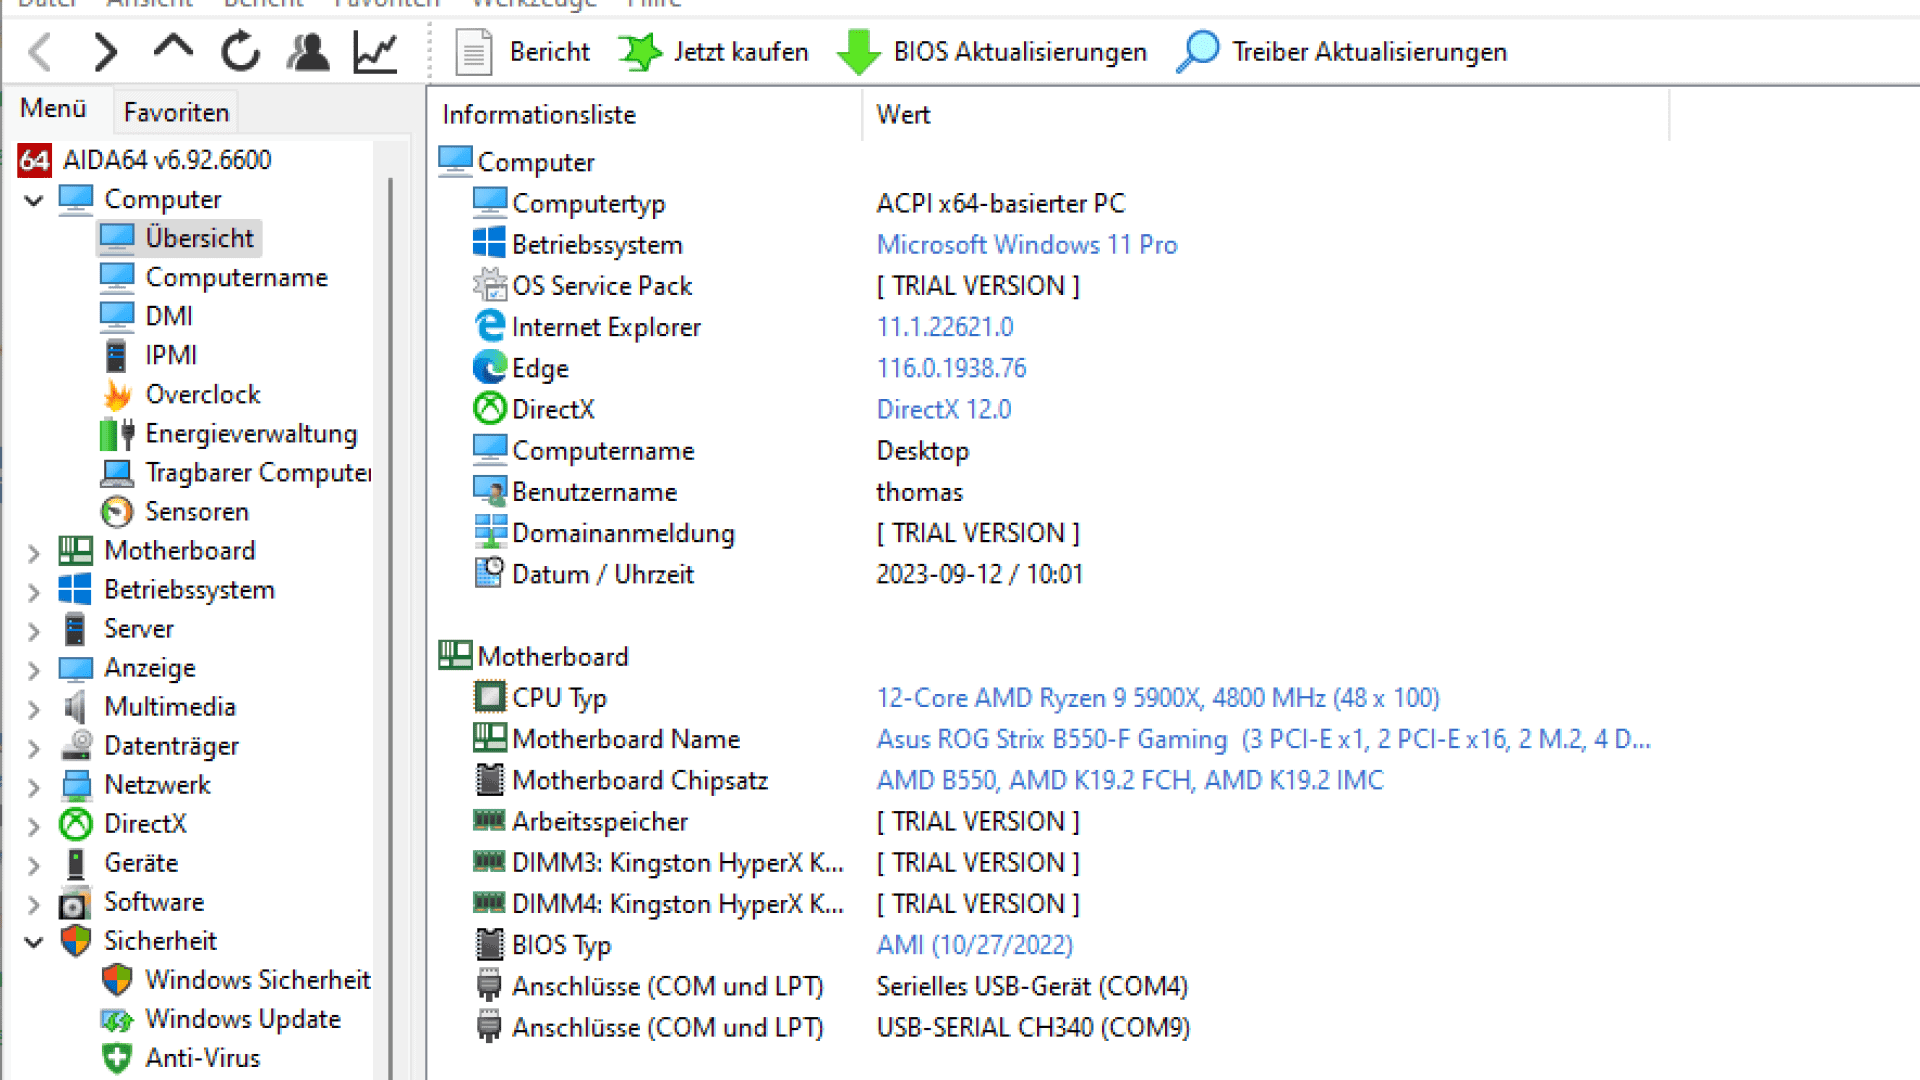Click the up-level arrow icon
The width and height of the screenshot is (1920, 1080).
click(x=173, y=48)
